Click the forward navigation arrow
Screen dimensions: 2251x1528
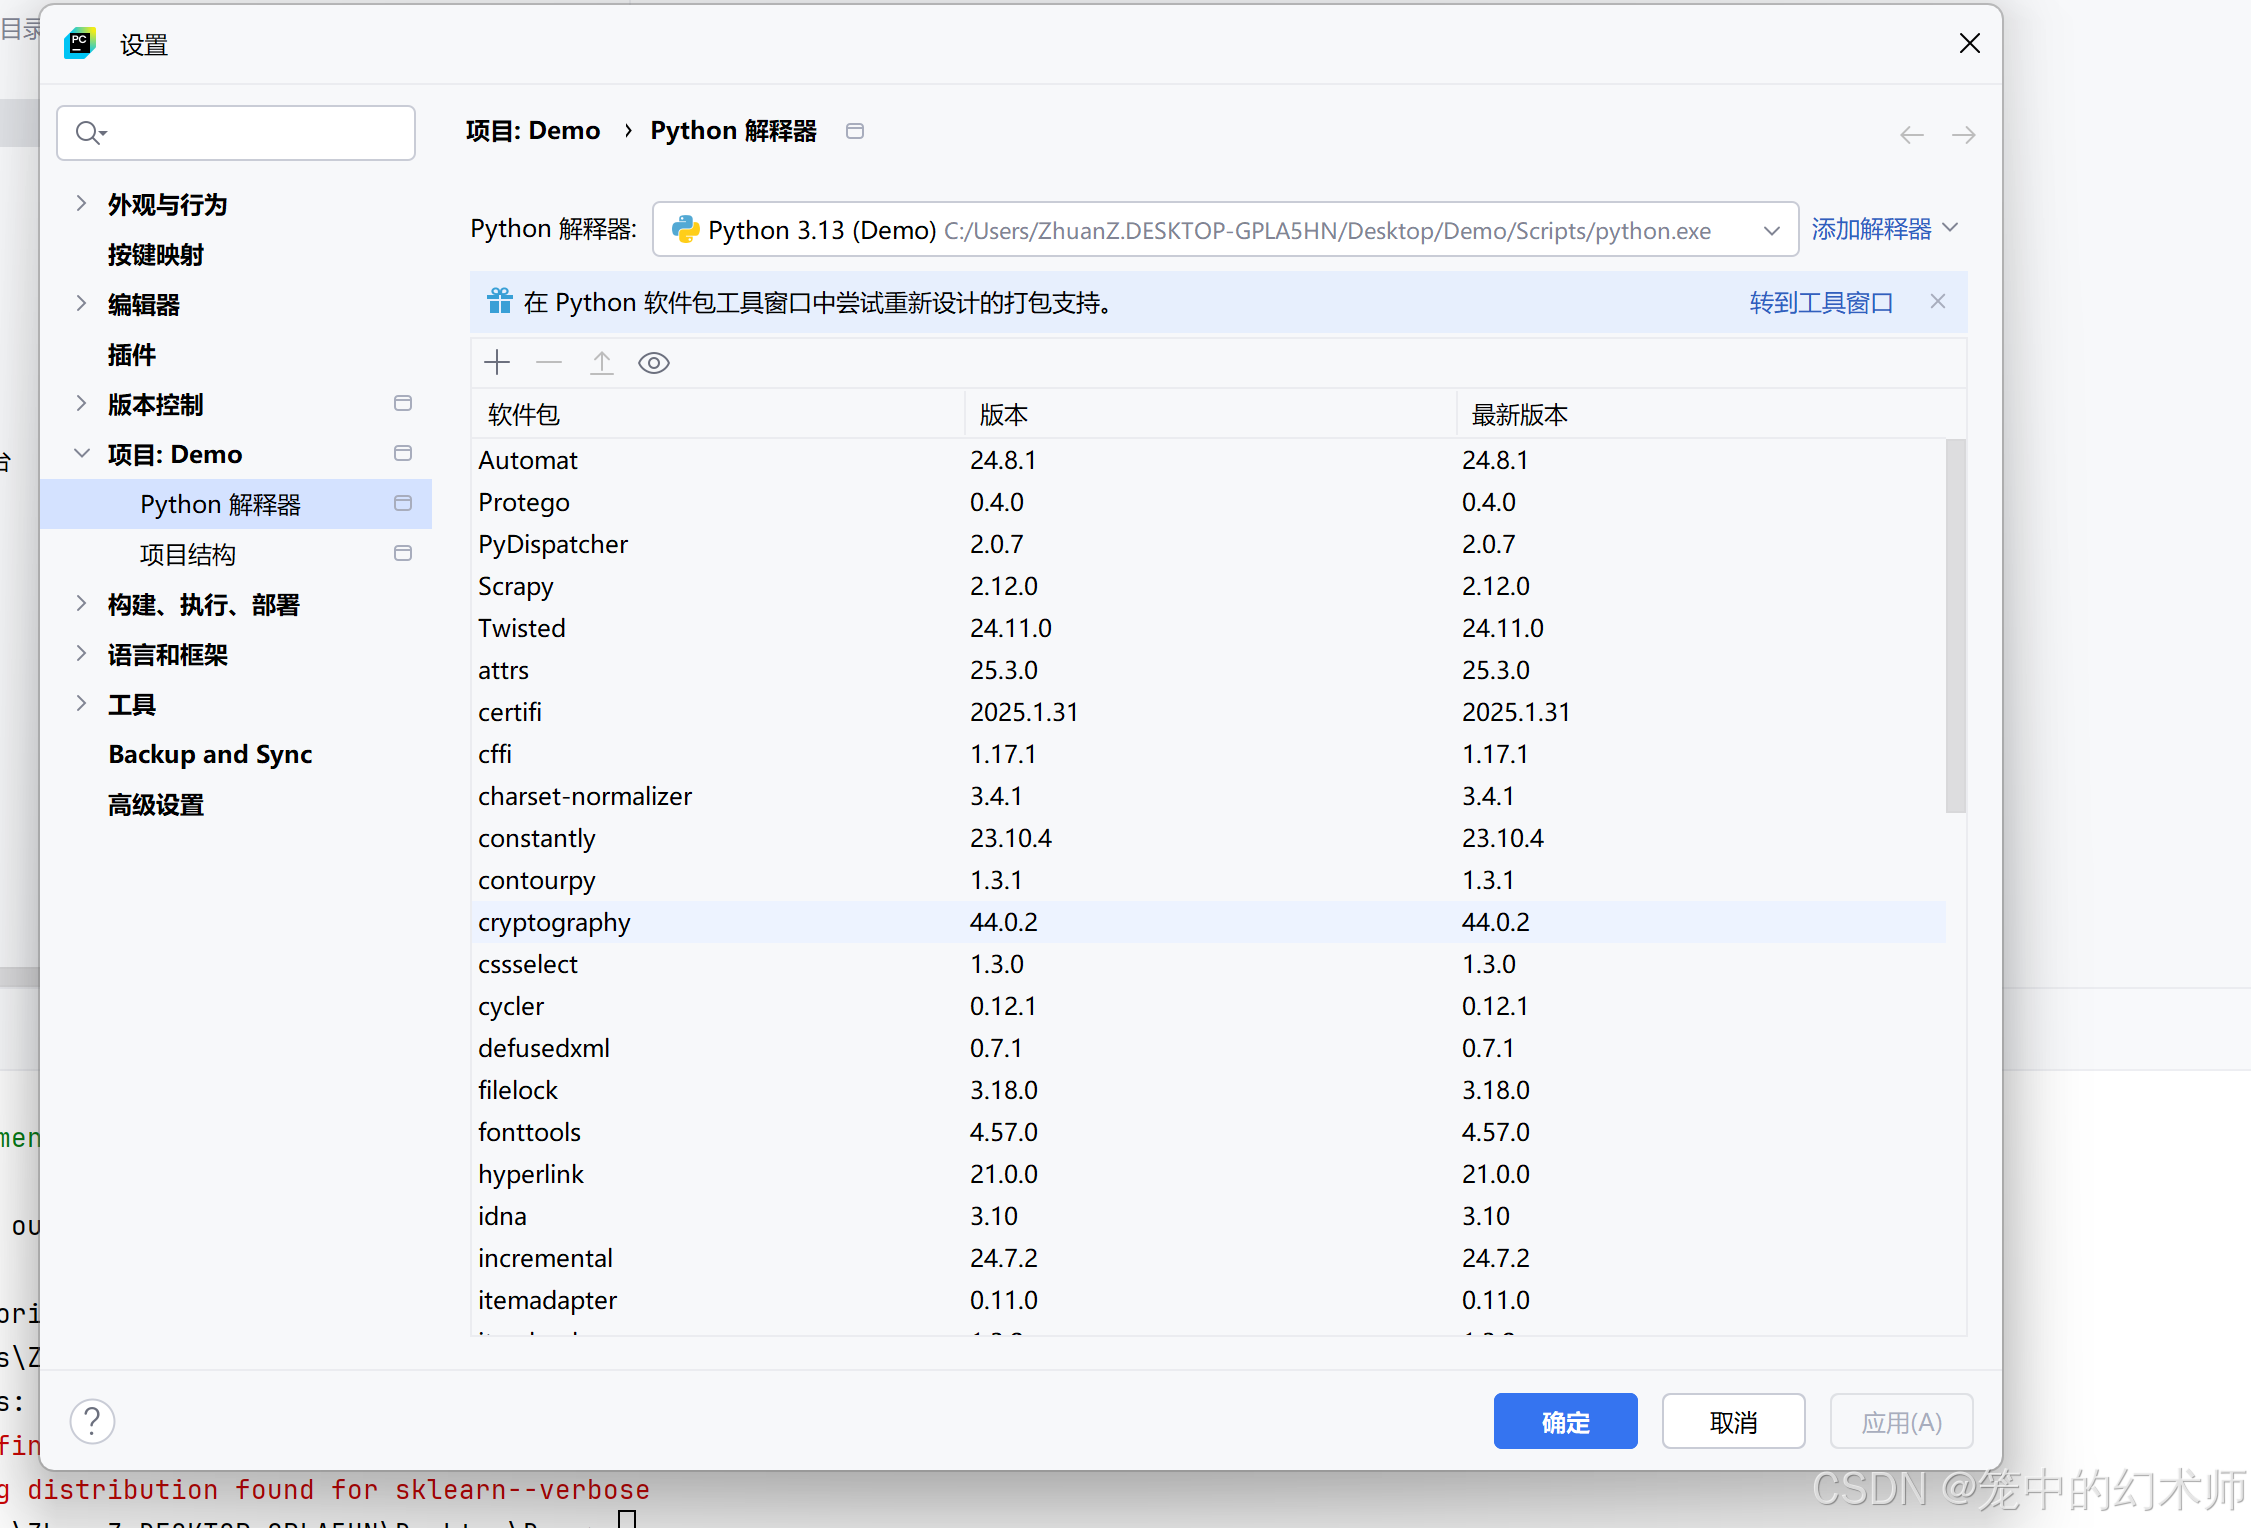[x=1963, y=135]
